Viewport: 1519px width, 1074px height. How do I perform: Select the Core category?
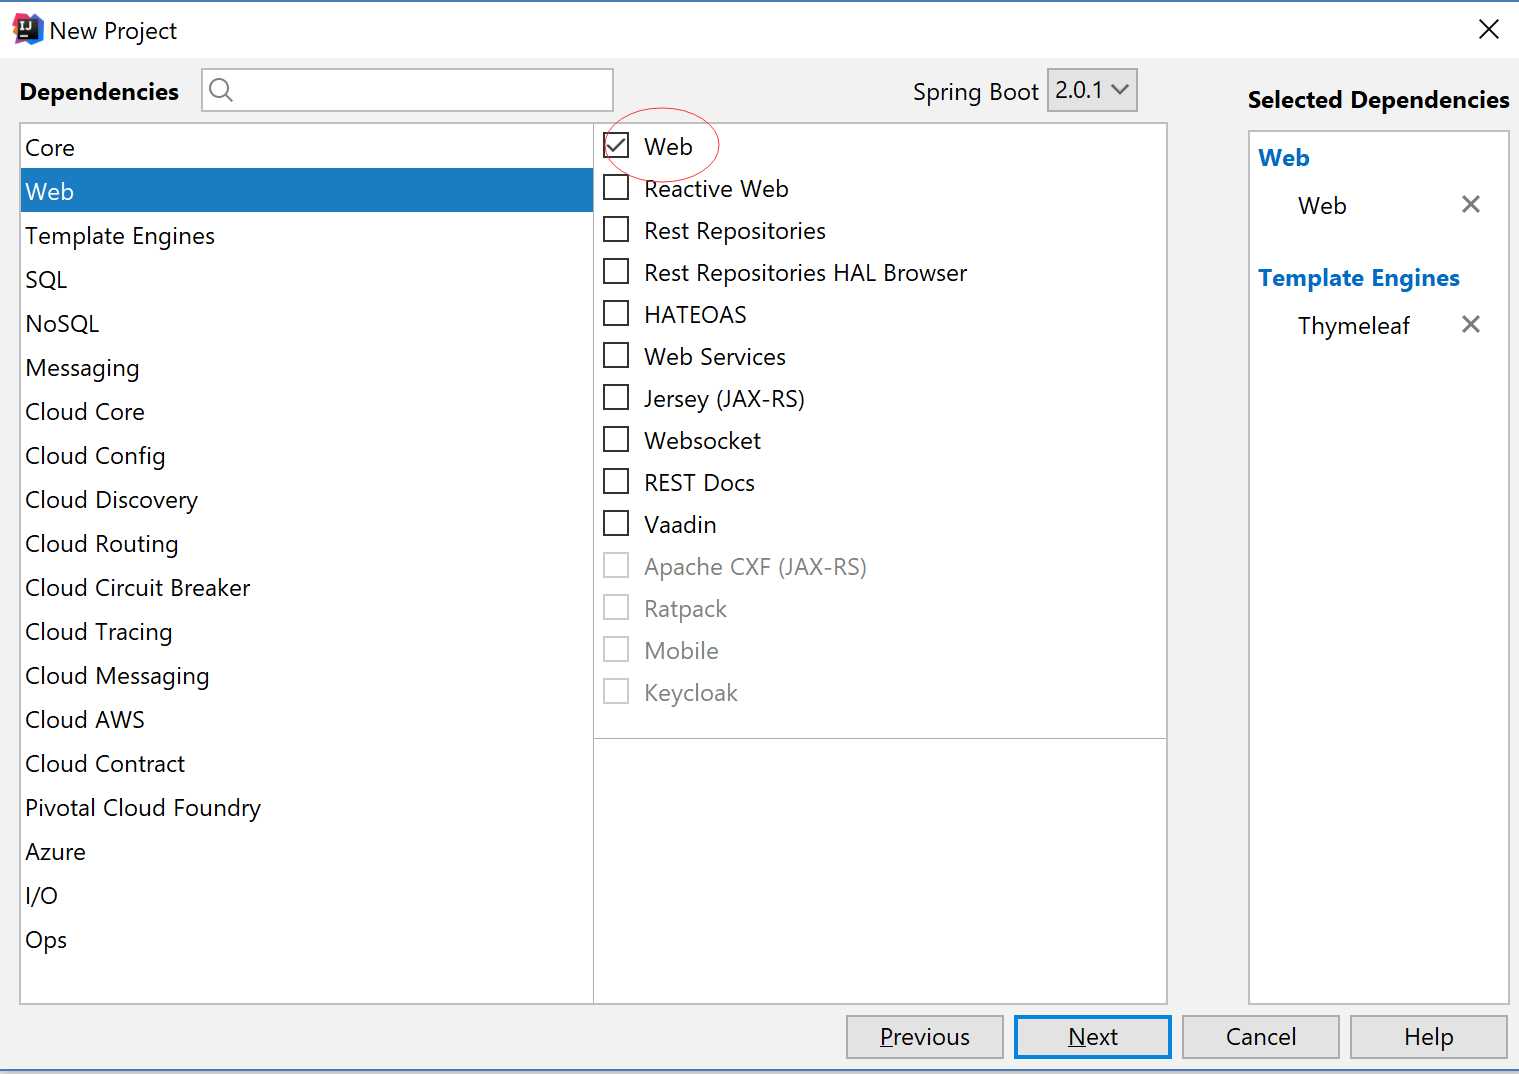pyautogui.click(x=306, y=147)
